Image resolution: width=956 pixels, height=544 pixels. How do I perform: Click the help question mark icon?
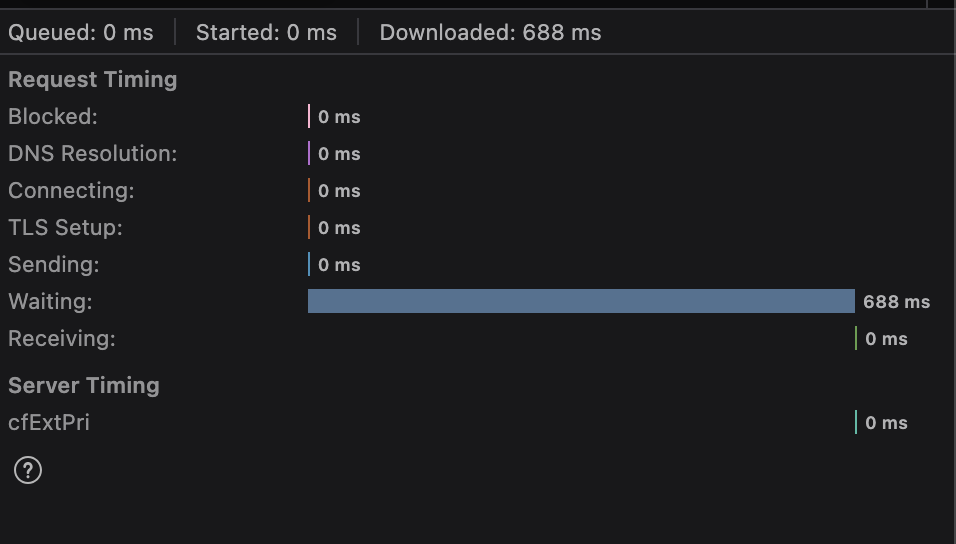(x=28, y=469)
